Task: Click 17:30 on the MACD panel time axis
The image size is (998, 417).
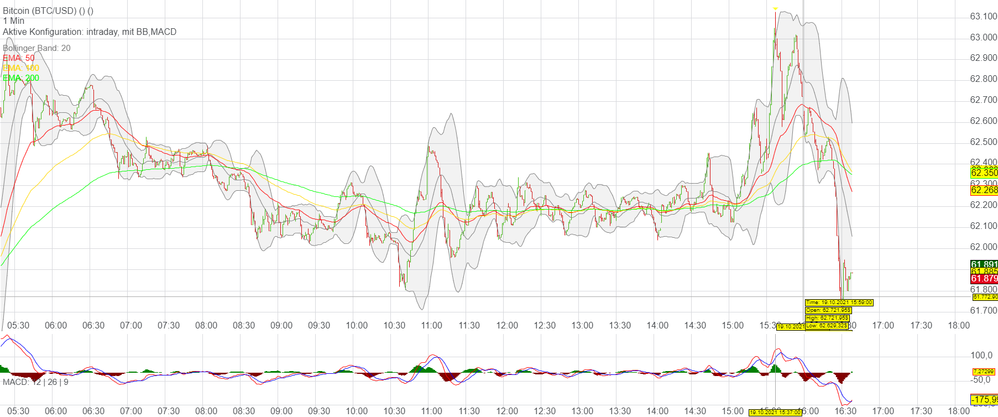Action: tap(921, 411)
